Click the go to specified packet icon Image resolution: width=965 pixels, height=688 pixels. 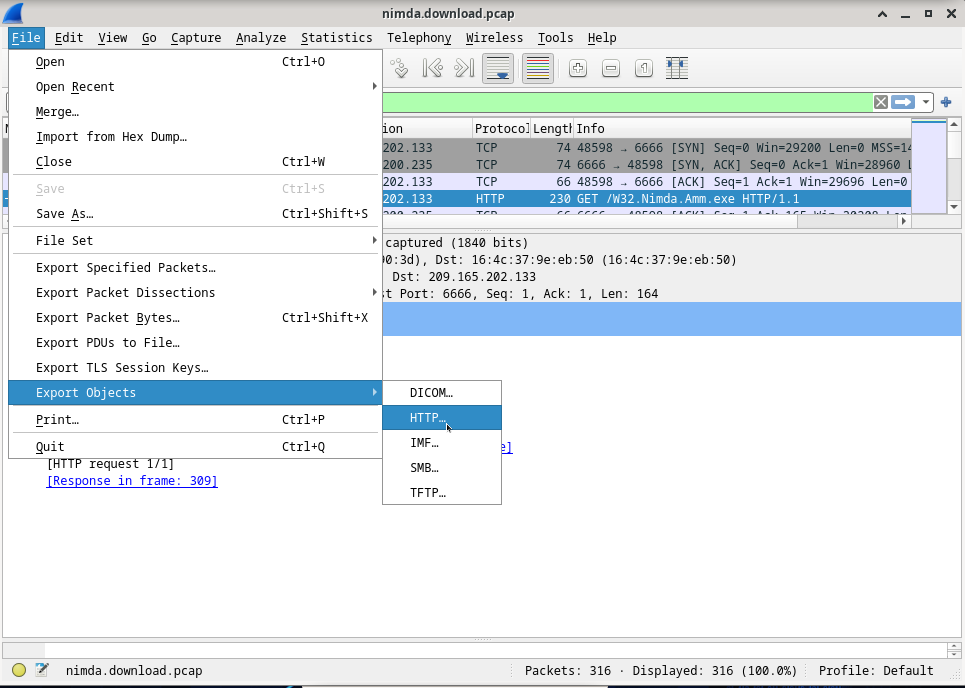click(399, 68)
